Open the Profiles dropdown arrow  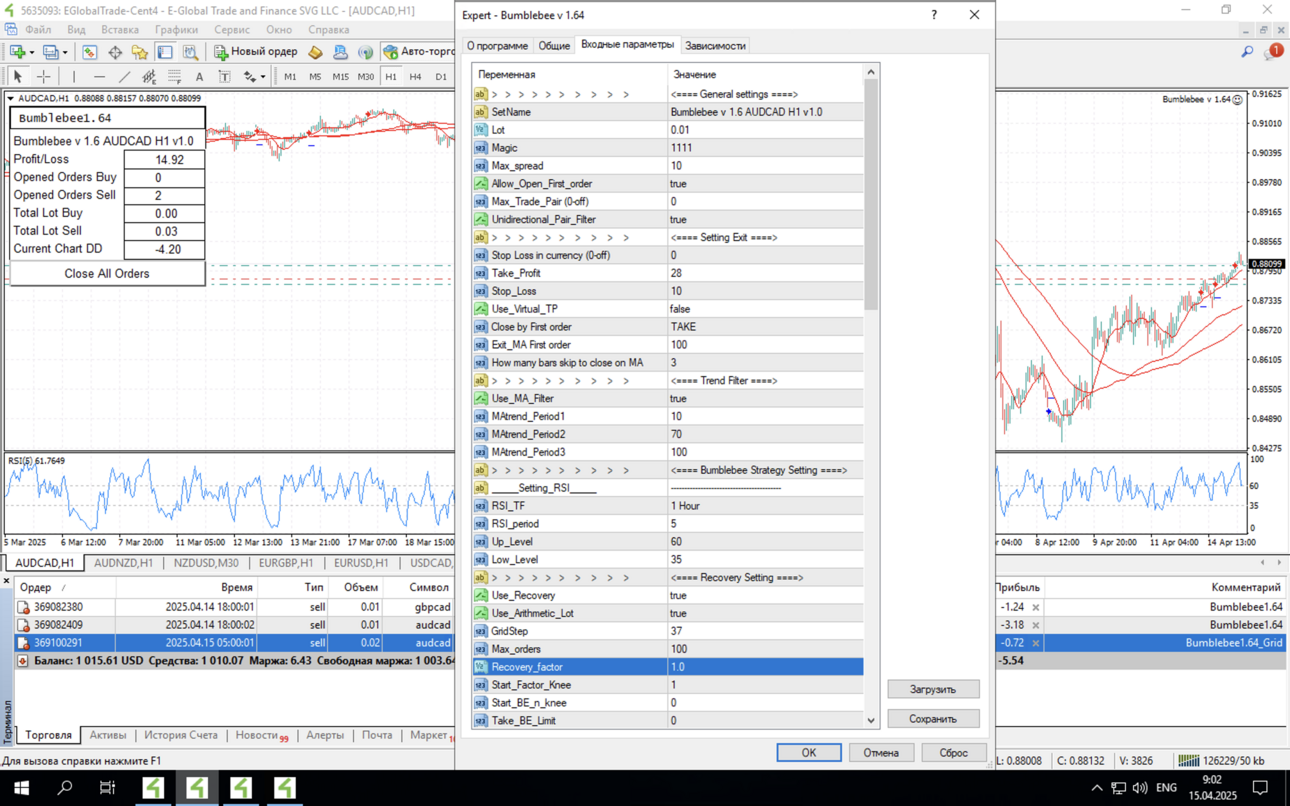pyautogui.click(x=65, y=52)
